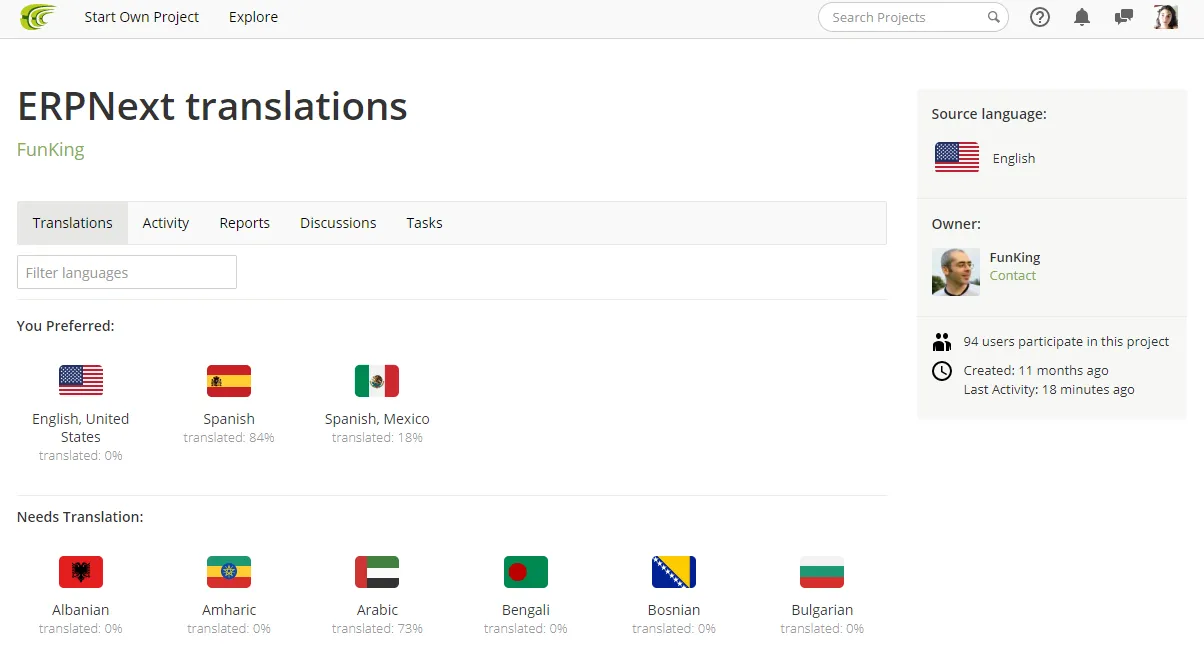Open FunKing owner photo thumbnail
1204x663 pixels.
tap(956, 272)
